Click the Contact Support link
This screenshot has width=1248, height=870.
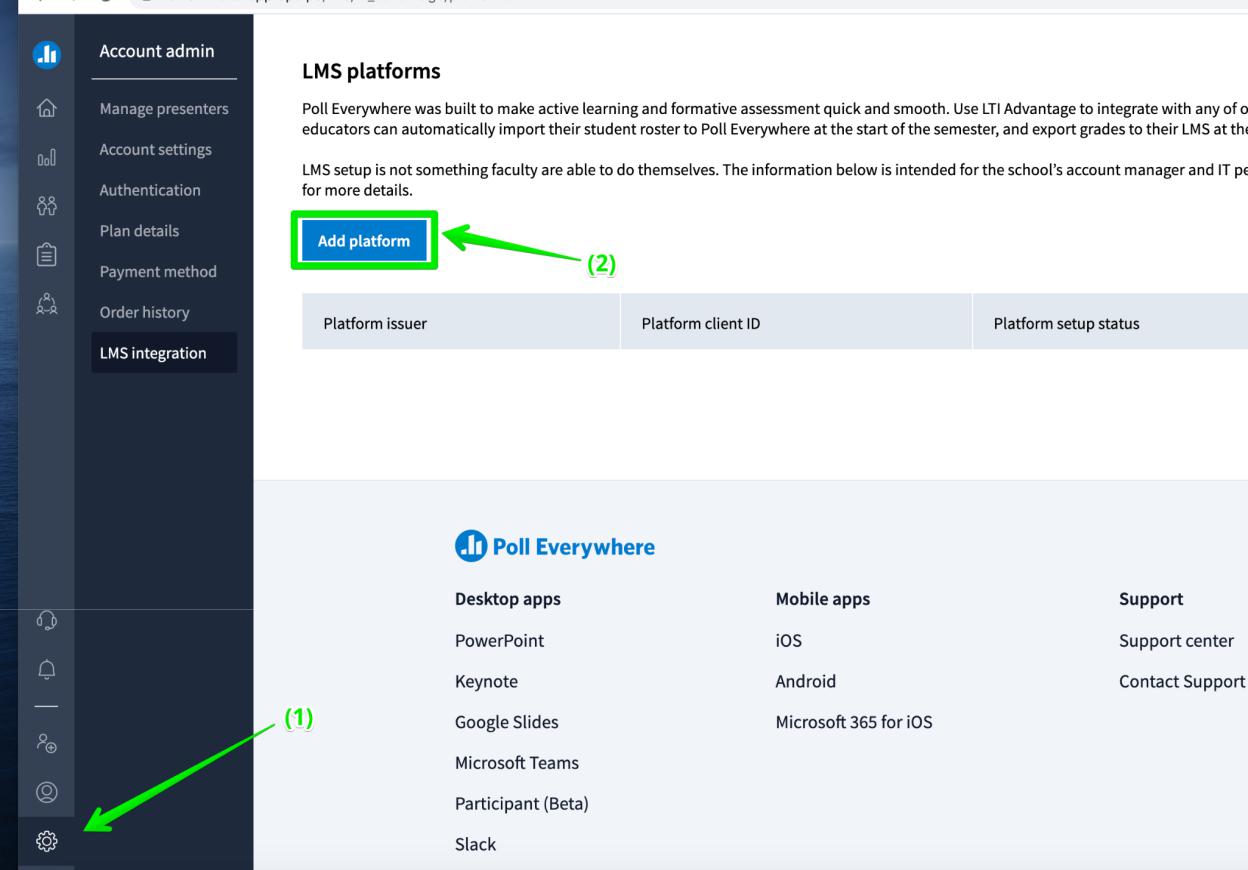point(1182,682)
